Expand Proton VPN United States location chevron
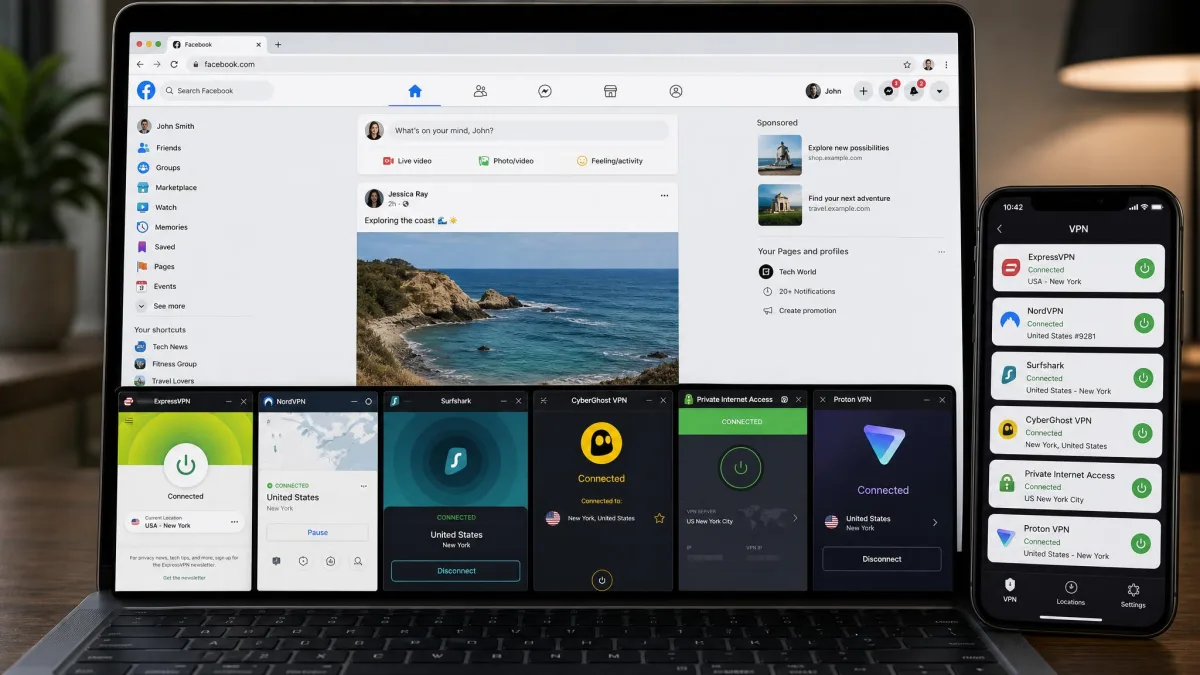1200x675 pixels. pos(935,522)
